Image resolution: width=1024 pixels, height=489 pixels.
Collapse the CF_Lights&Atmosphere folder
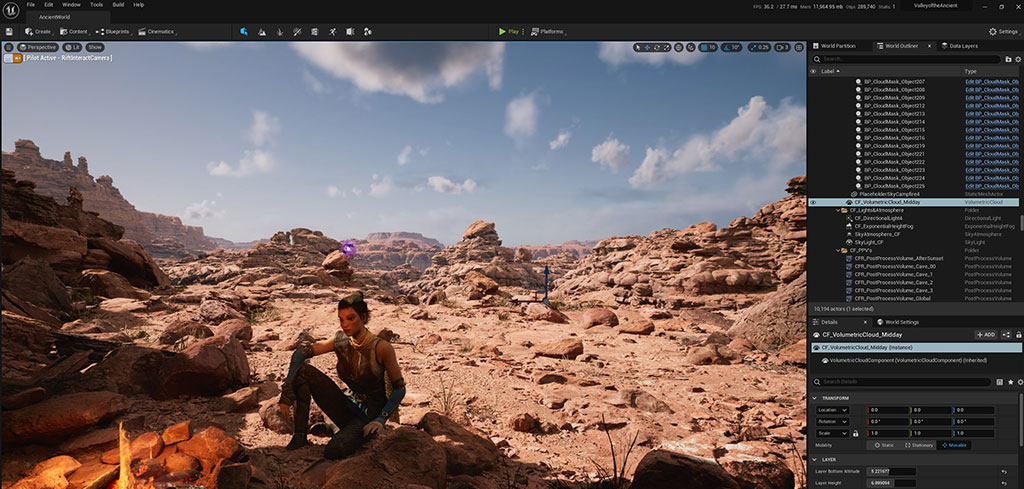(838, 210)
